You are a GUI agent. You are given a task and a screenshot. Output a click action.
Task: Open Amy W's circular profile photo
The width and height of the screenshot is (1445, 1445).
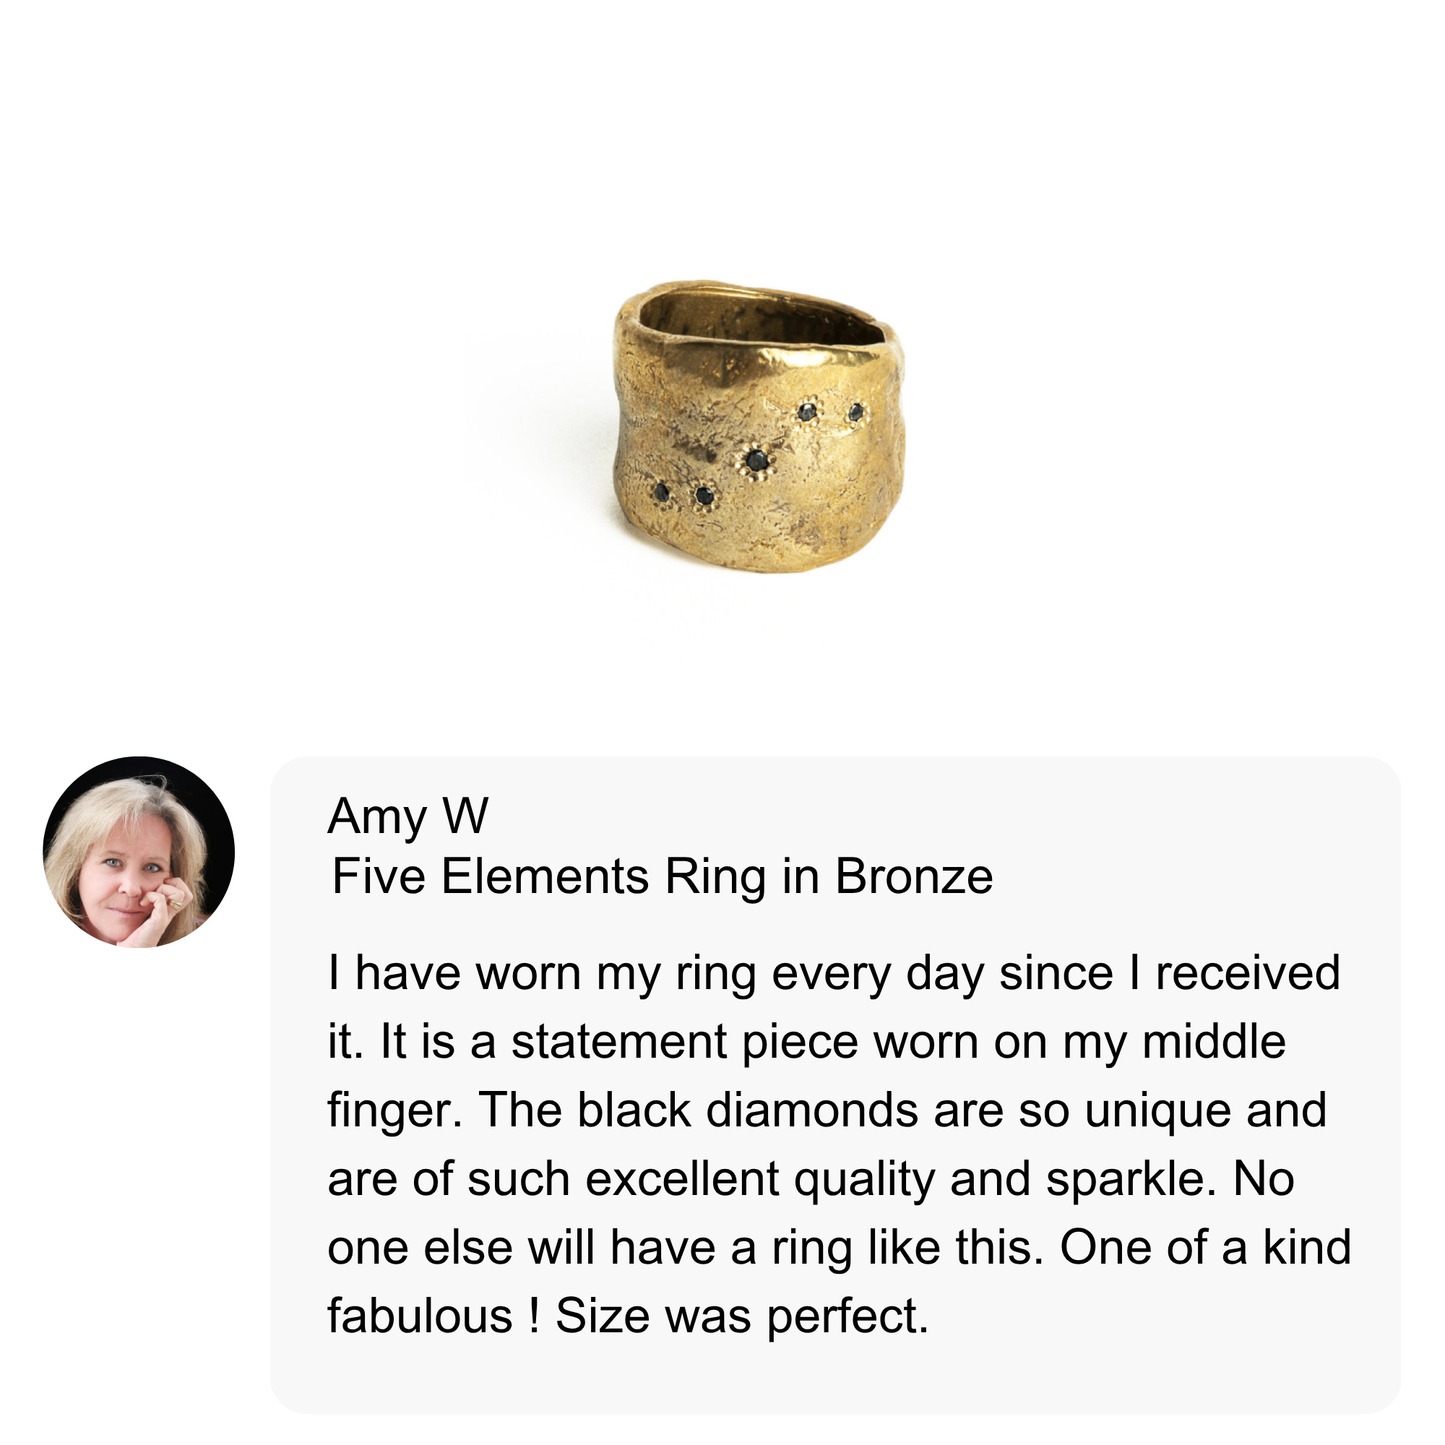coord(139,852)
